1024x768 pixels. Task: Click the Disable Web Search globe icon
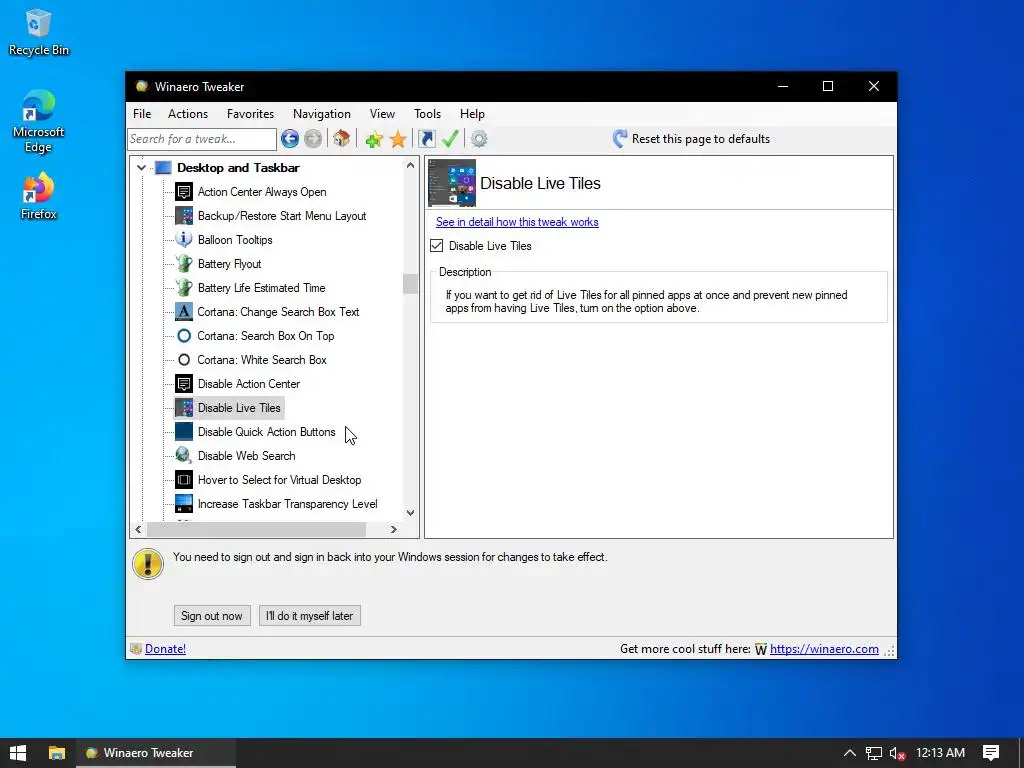(x=184, y=456)
